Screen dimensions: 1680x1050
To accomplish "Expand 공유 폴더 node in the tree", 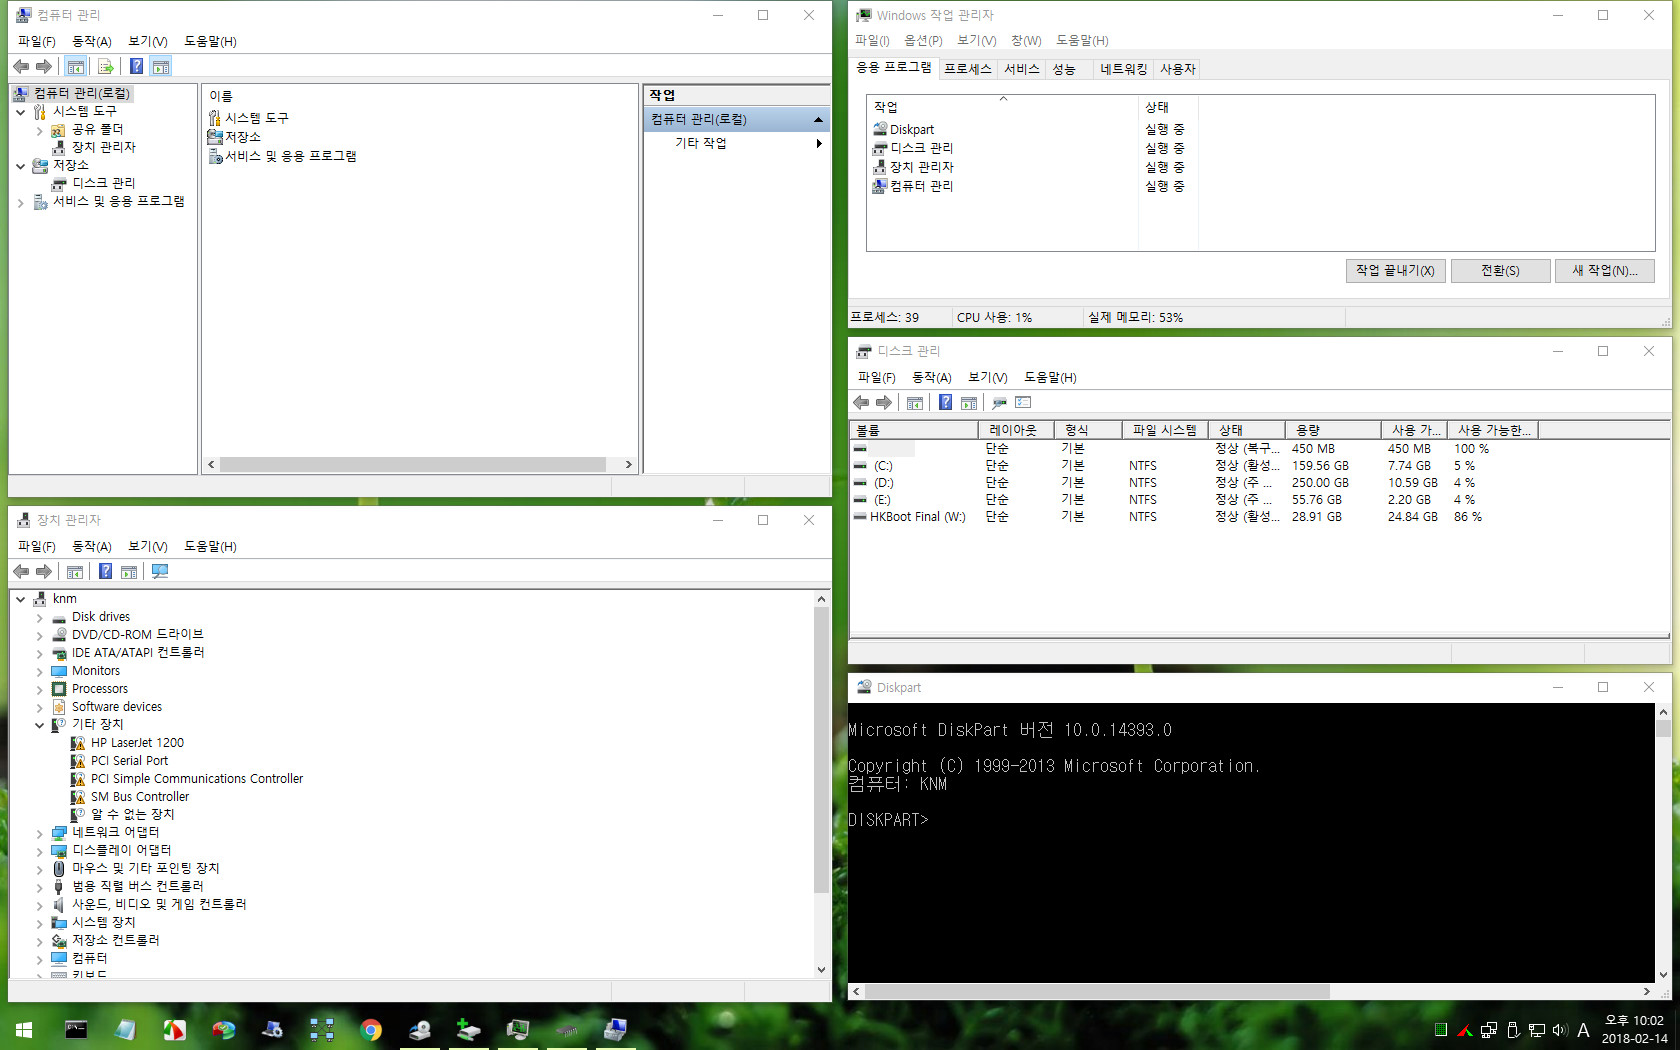I will 39,130.
